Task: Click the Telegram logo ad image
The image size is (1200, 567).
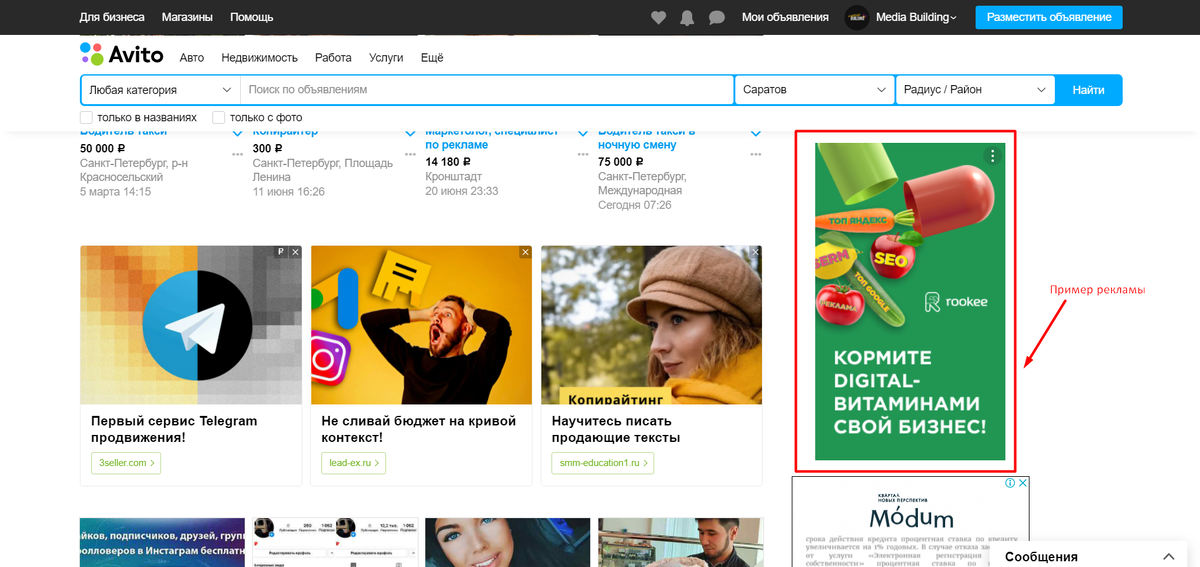Action: point(191,325)
